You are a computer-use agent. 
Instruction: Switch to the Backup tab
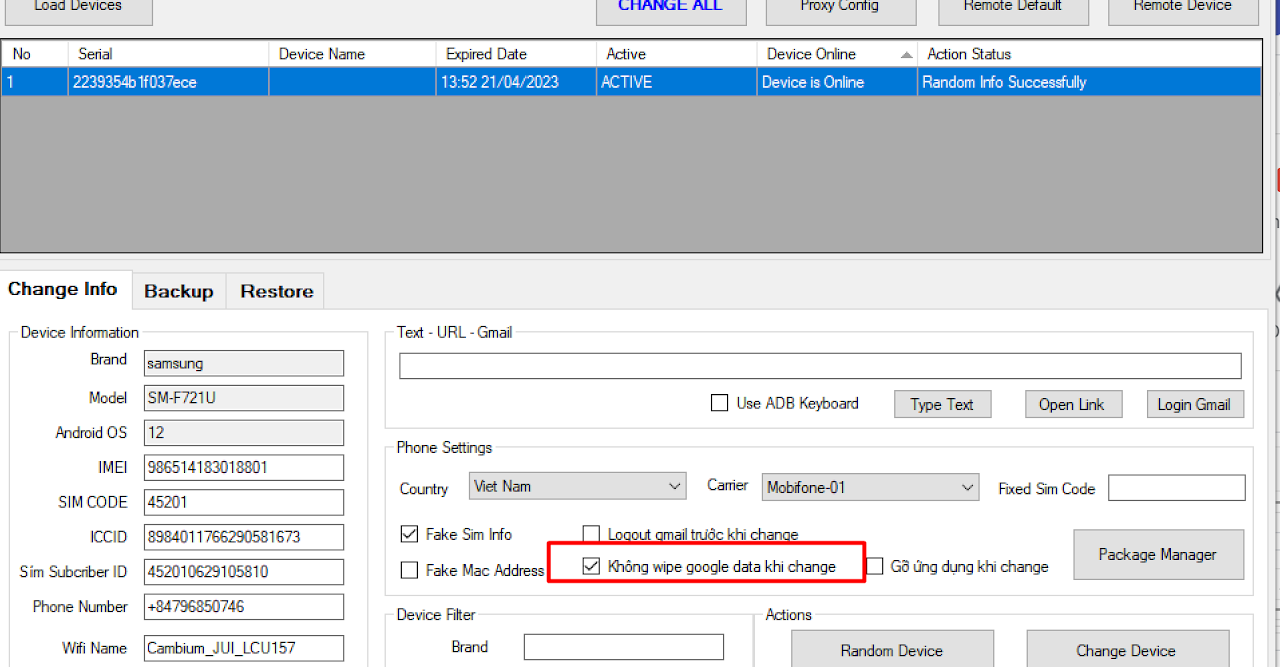pyautogui.click(x=178, y=291)
